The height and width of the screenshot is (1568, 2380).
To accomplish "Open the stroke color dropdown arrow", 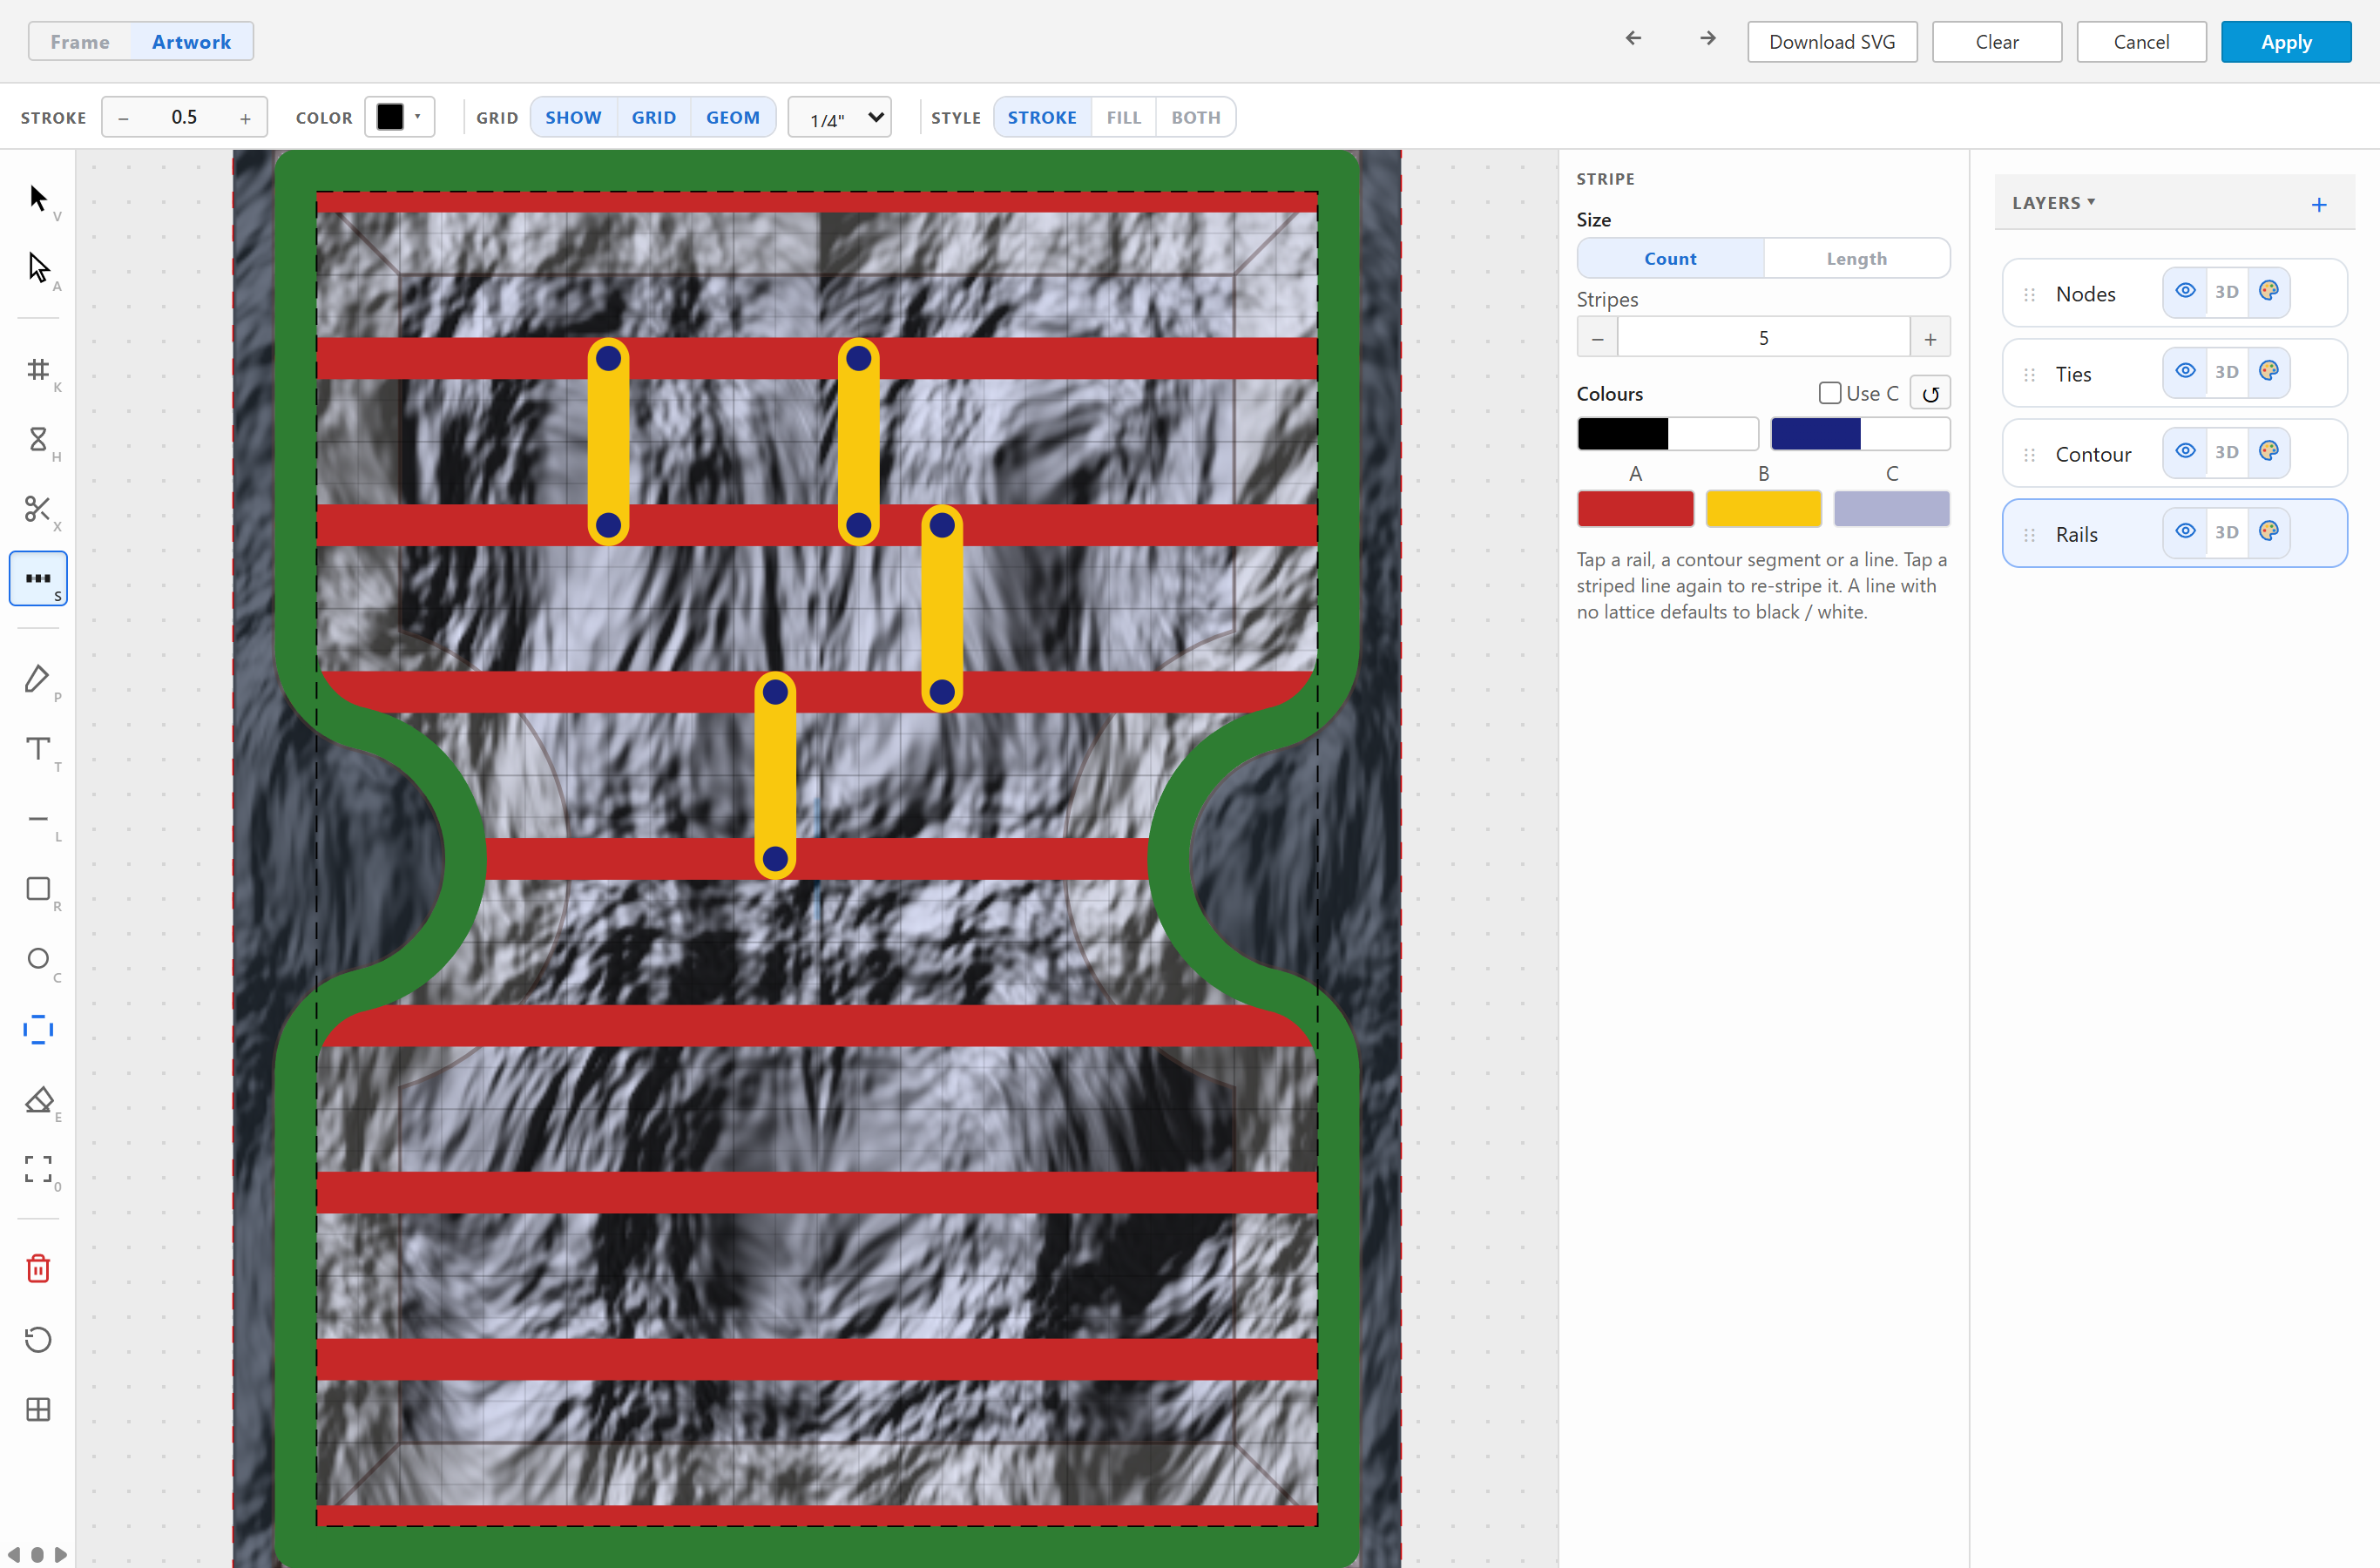I will 418,117.
